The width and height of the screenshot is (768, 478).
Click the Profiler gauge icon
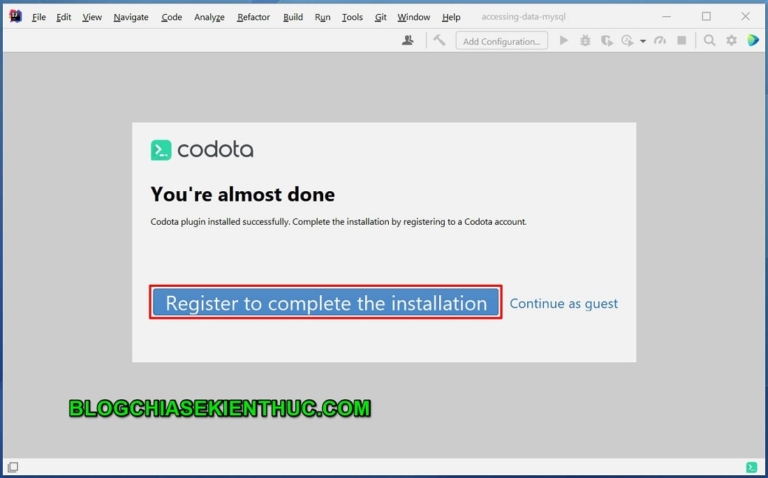[x=660, y=41]
